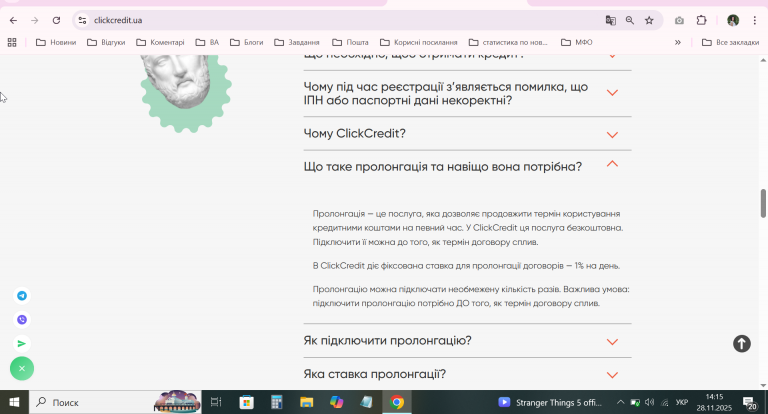Click the forward navigation arrow
This screenshot has width=768, height=414.
34,20
